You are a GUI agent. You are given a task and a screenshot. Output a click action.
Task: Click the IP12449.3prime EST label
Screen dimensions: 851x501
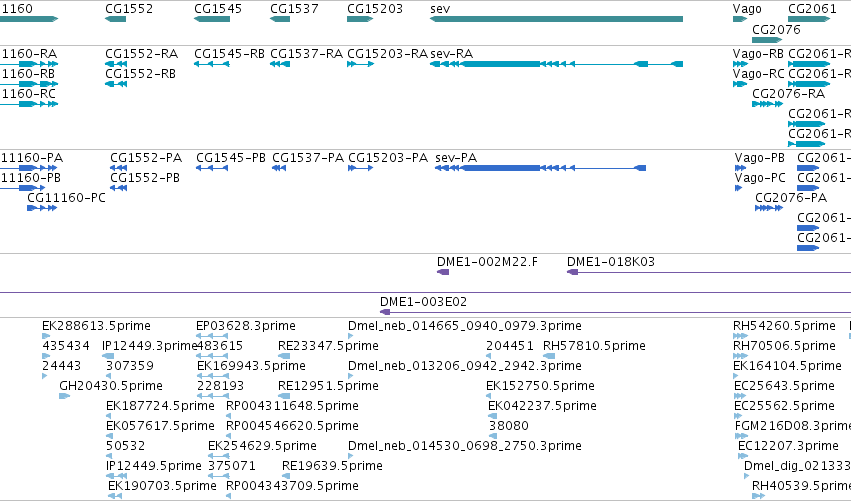tap(149, 346)
